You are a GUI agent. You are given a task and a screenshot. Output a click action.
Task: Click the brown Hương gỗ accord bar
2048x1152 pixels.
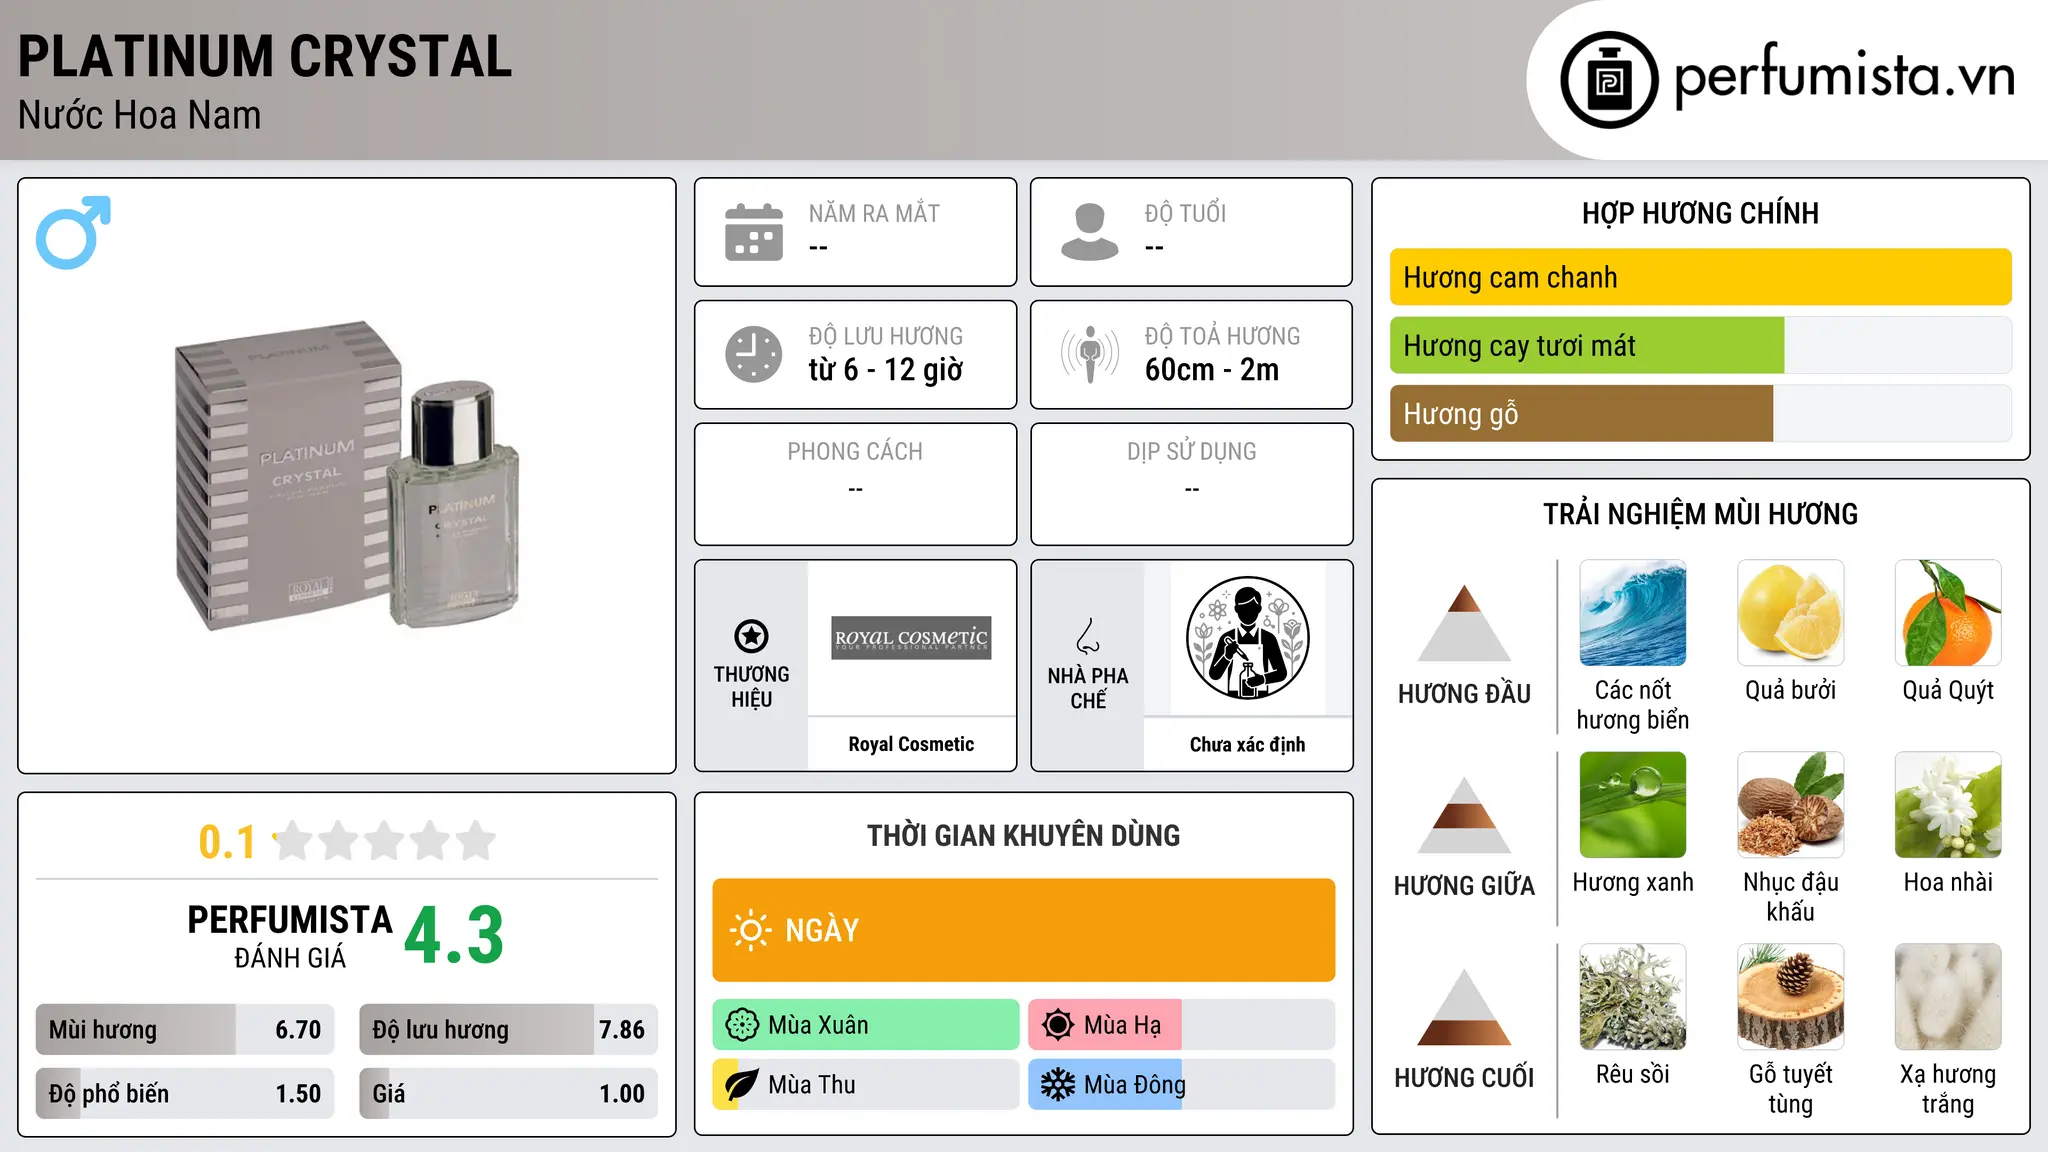pyautogui.click(x=1701, y=414)
